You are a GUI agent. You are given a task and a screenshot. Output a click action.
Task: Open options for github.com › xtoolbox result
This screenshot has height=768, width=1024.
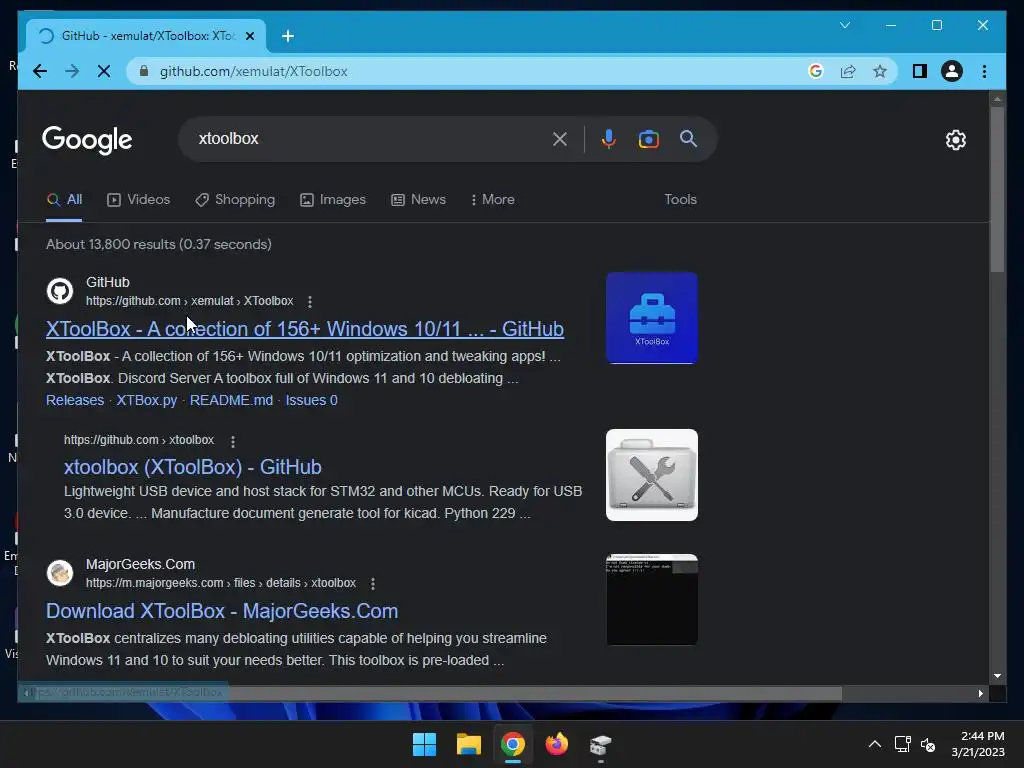pos(232,441)
